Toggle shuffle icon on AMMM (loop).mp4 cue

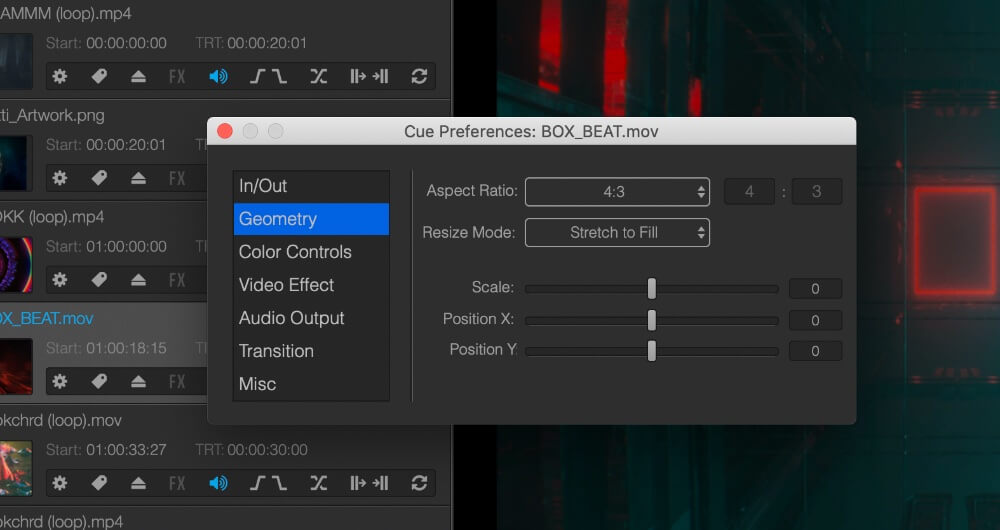318,77
